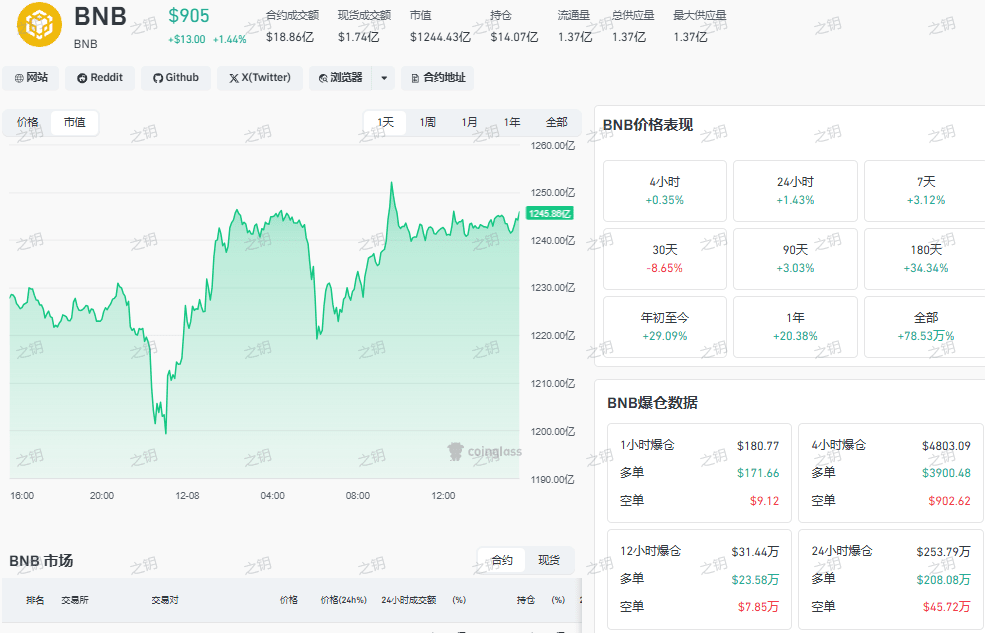Click the 市值 $1244.43亿 value
The height and width of the screenshot is (633, 985).
pos(440,37)
